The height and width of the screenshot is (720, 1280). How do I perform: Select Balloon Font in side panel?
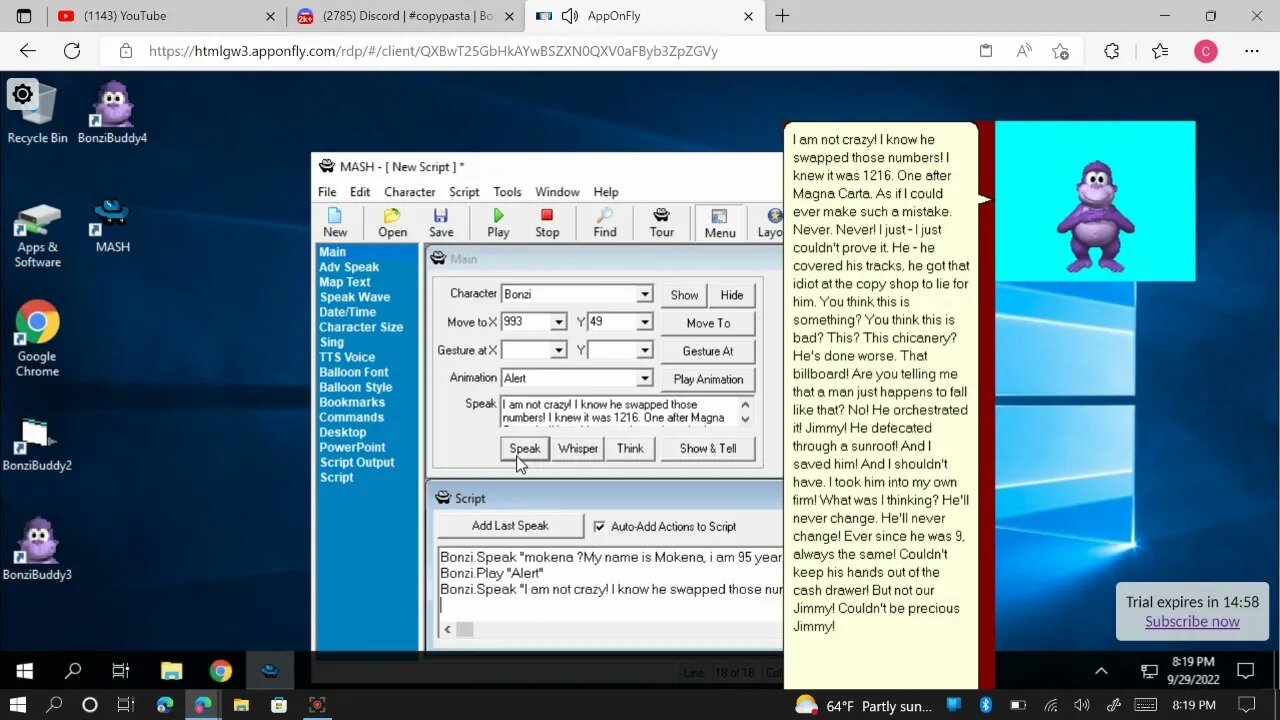click(x=354, y=372)
